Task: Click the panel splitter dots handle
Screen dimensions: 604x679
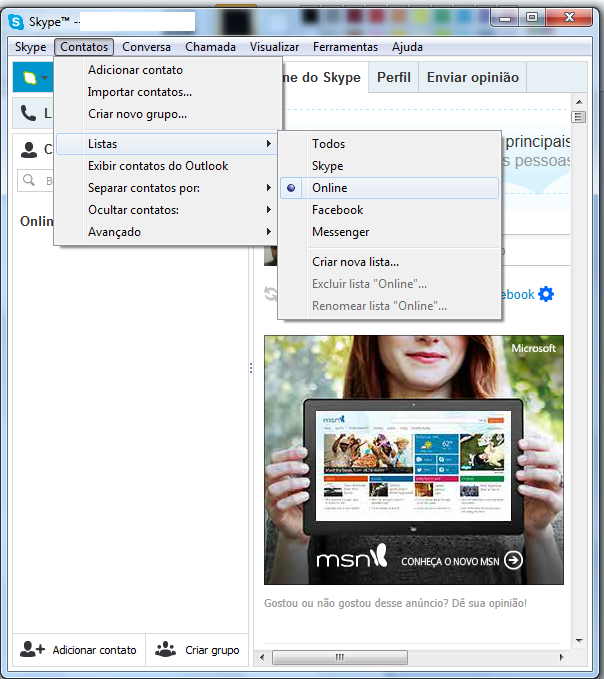Action: click(x=251, y=368)
